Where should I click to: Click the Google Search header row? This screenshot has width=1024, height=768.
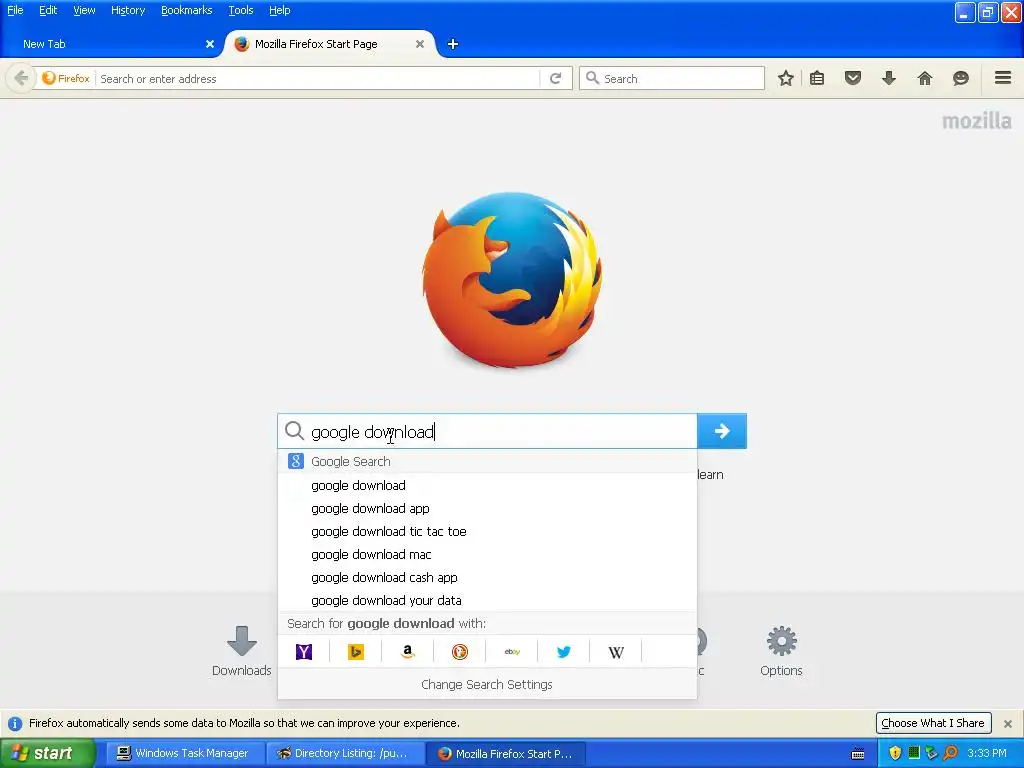click(487, 462)
